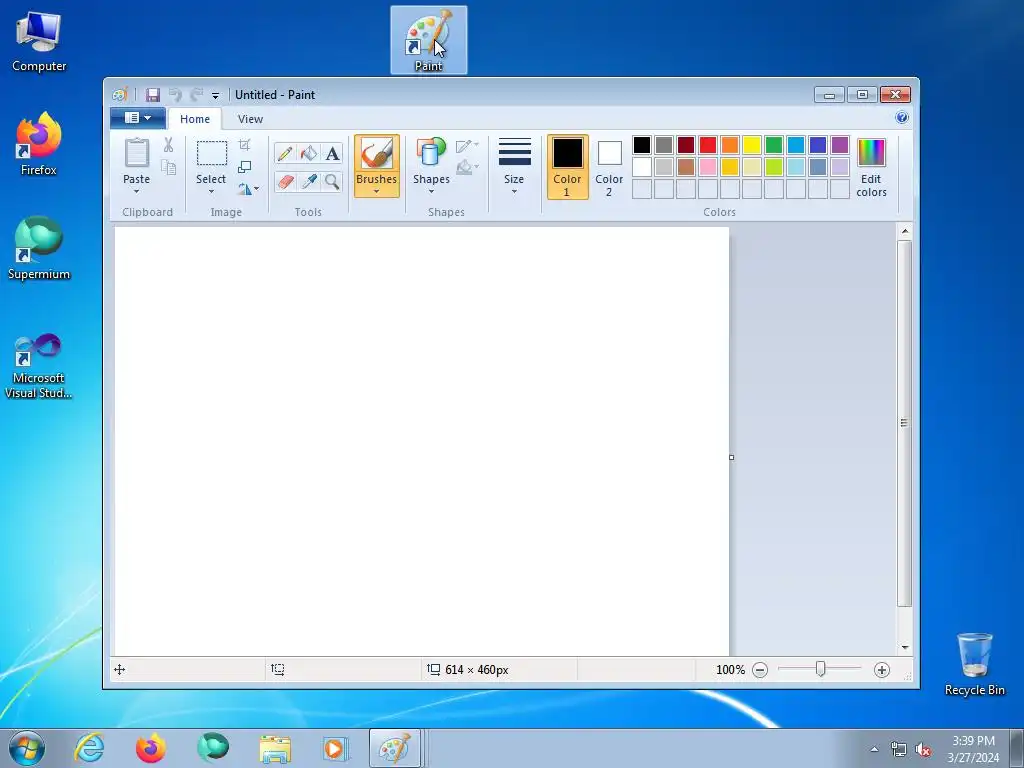Open the Supermium desktop shortcut
Image resolution: width=1024 pixels, height=768 pixels.
[39, 248]
